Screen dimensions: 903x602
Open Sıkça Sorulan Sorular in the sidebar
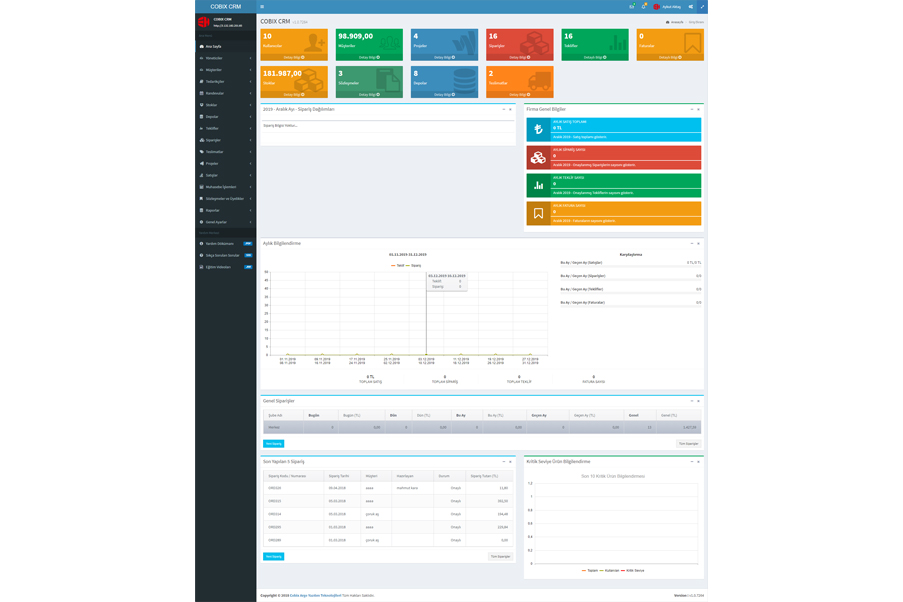point(226,255)
